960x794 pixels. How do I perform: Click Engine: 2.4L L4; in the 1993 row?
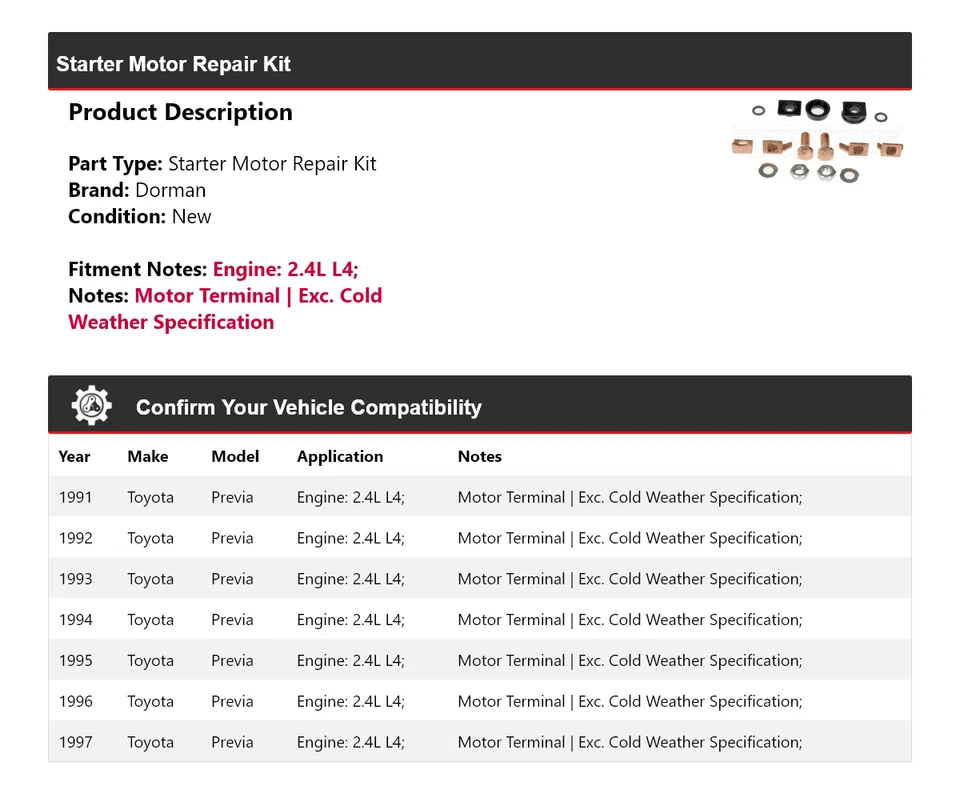click(x=351, y=580)
